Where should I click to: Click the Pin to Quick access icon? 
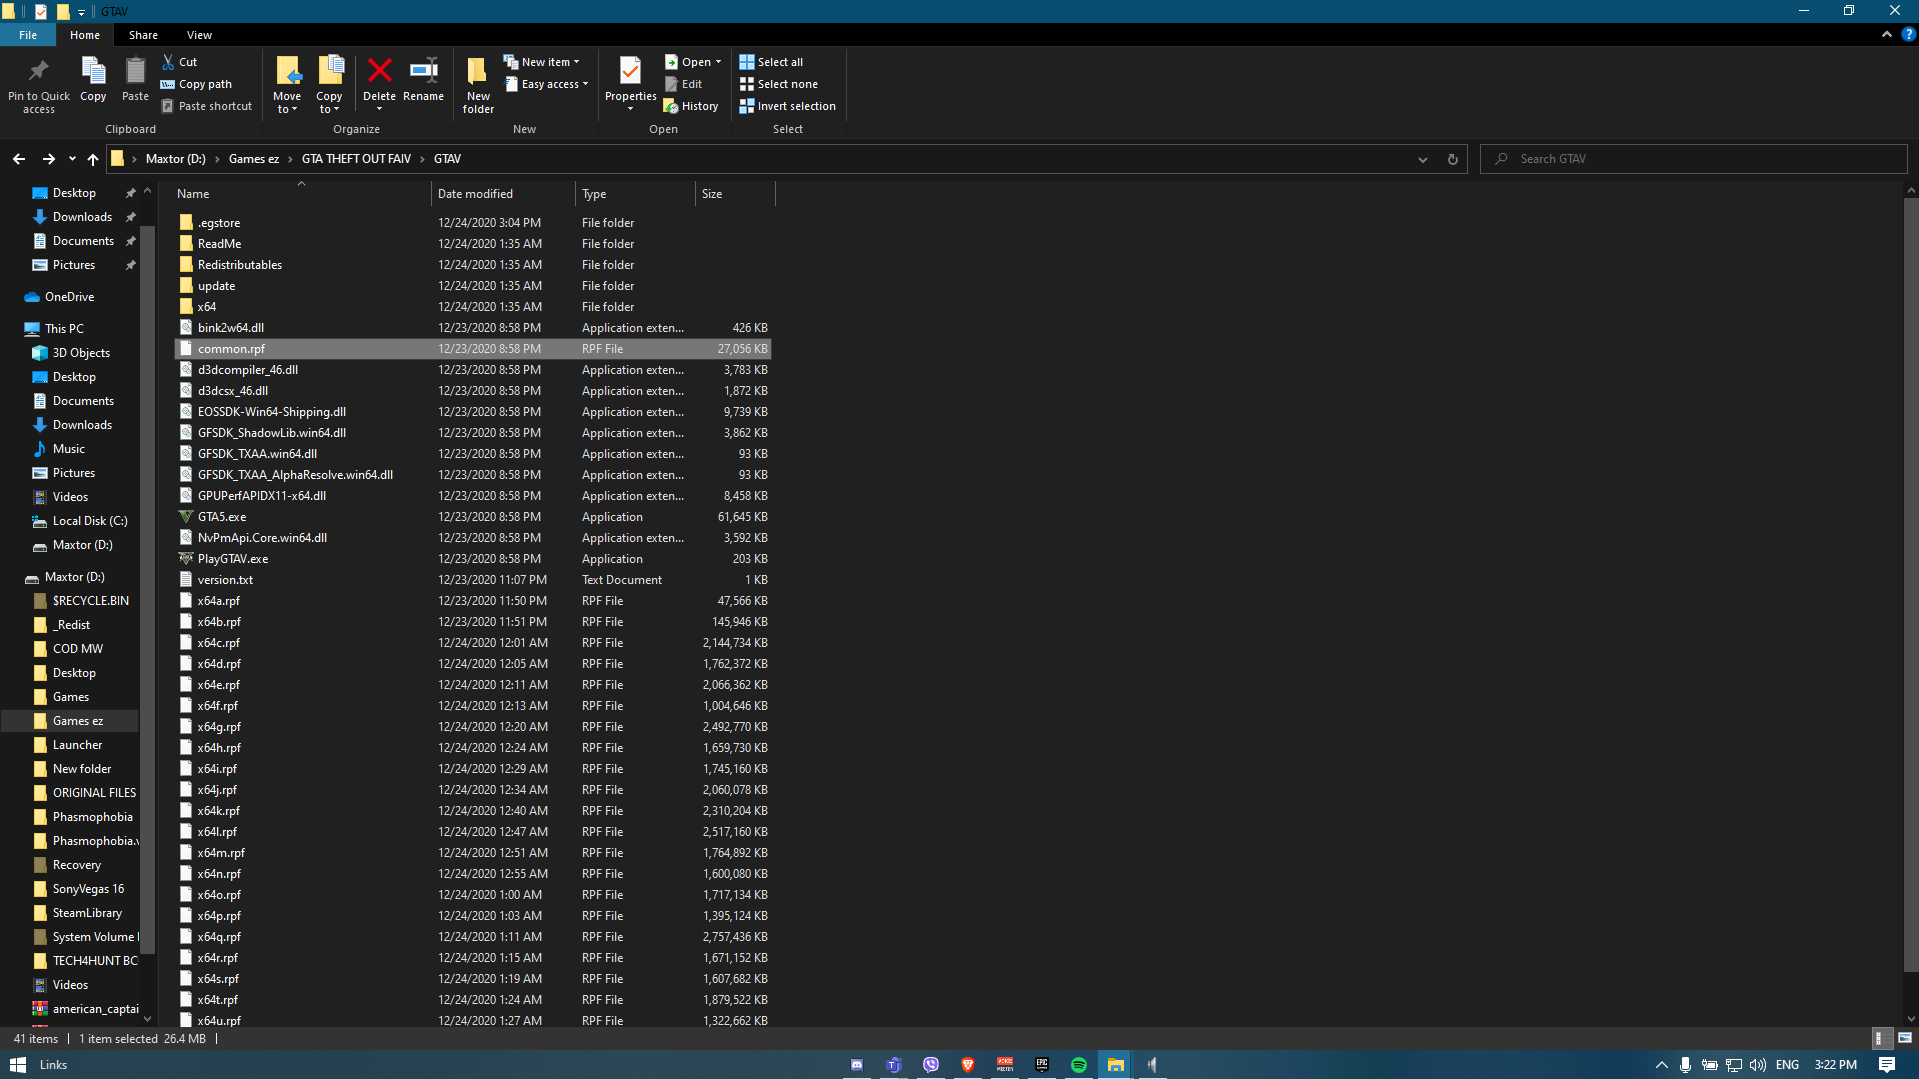tap(39, 73)
